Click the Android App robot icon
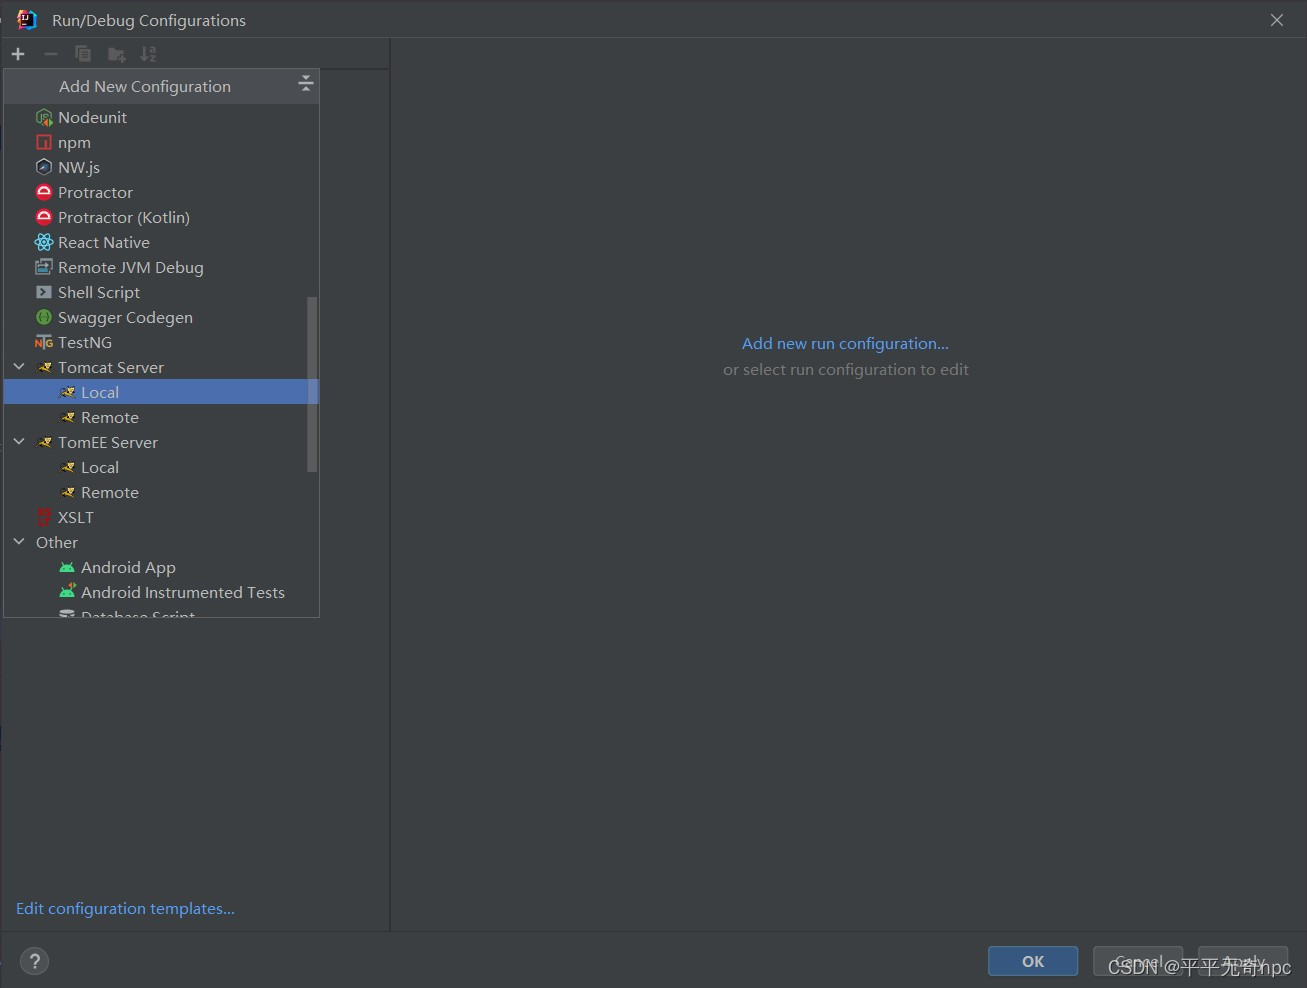1307x988 pixels. [x=67, y=567]
